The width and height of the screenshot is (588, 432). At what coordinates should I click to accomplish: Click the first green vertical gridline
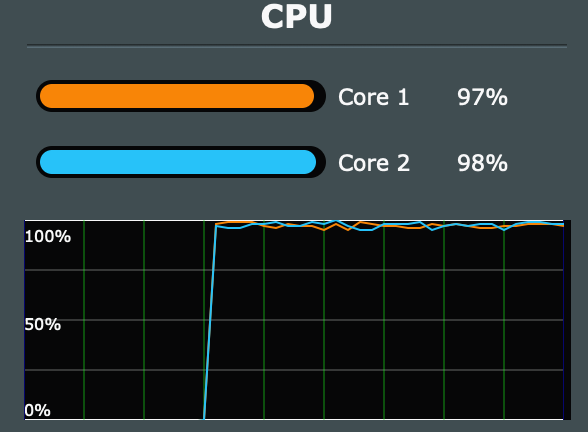[84, 320]
